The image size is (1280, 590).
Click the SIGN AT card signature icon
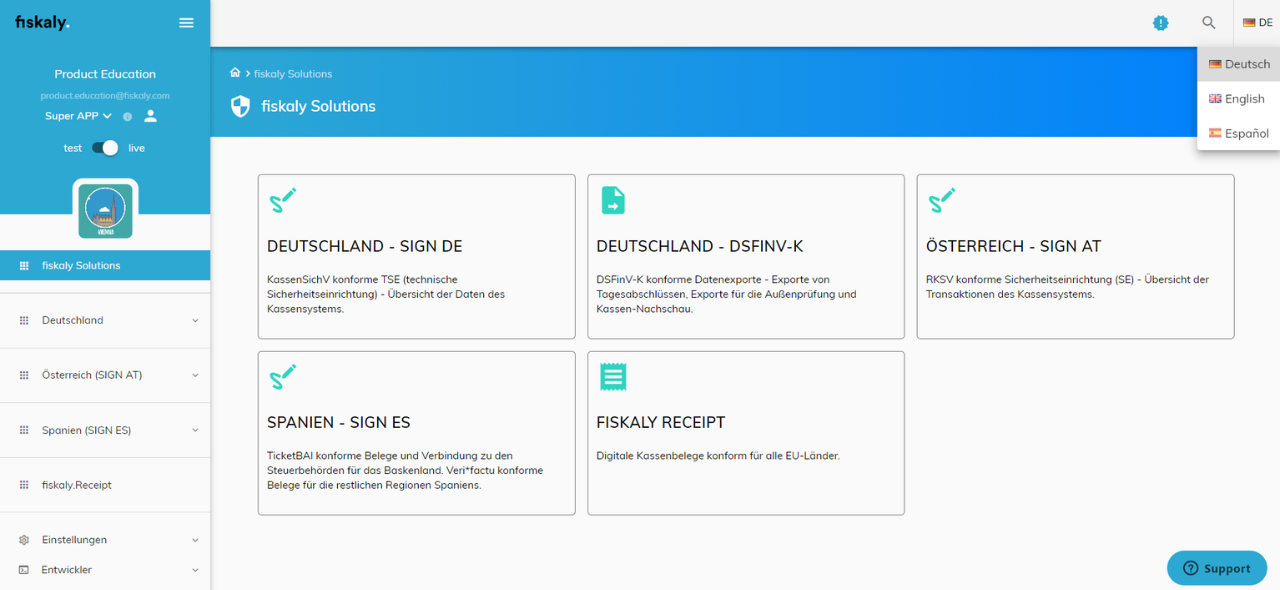pyautogui.click(x=942, y=200)
